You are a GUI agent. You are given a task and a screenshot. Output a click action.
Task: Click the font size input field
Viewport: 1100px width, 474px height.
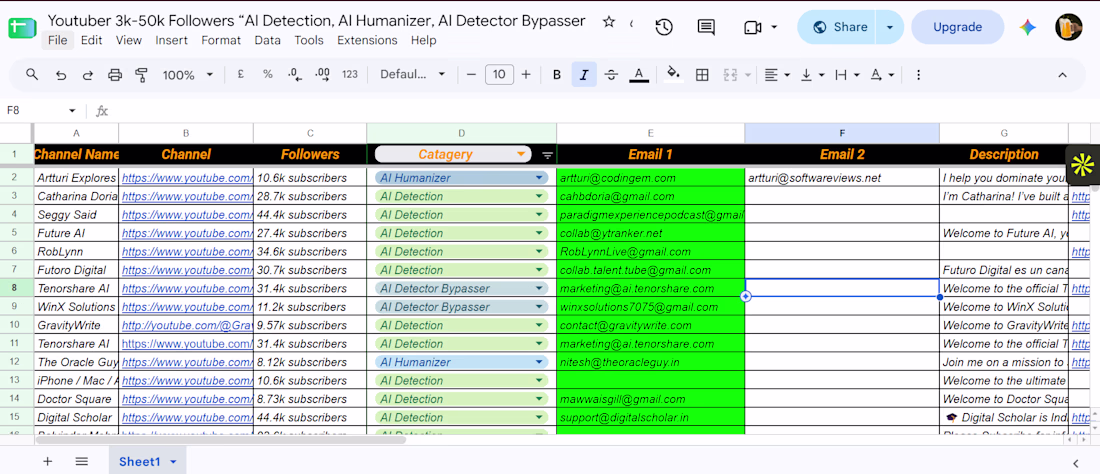tap(499, 74)
